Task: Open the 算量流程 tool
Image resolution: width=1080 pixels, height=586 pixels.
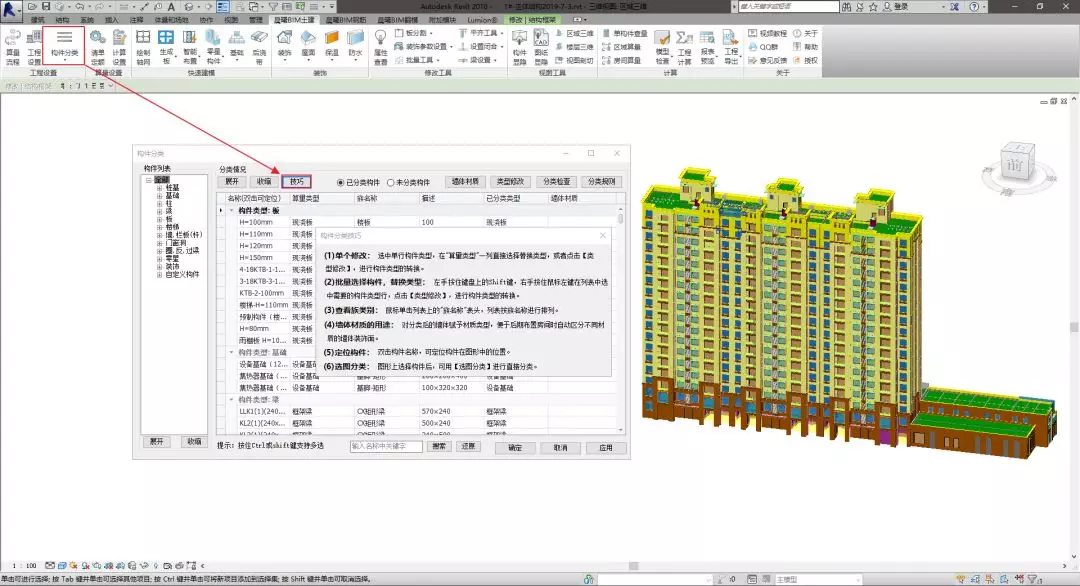Action: [13, 40]
